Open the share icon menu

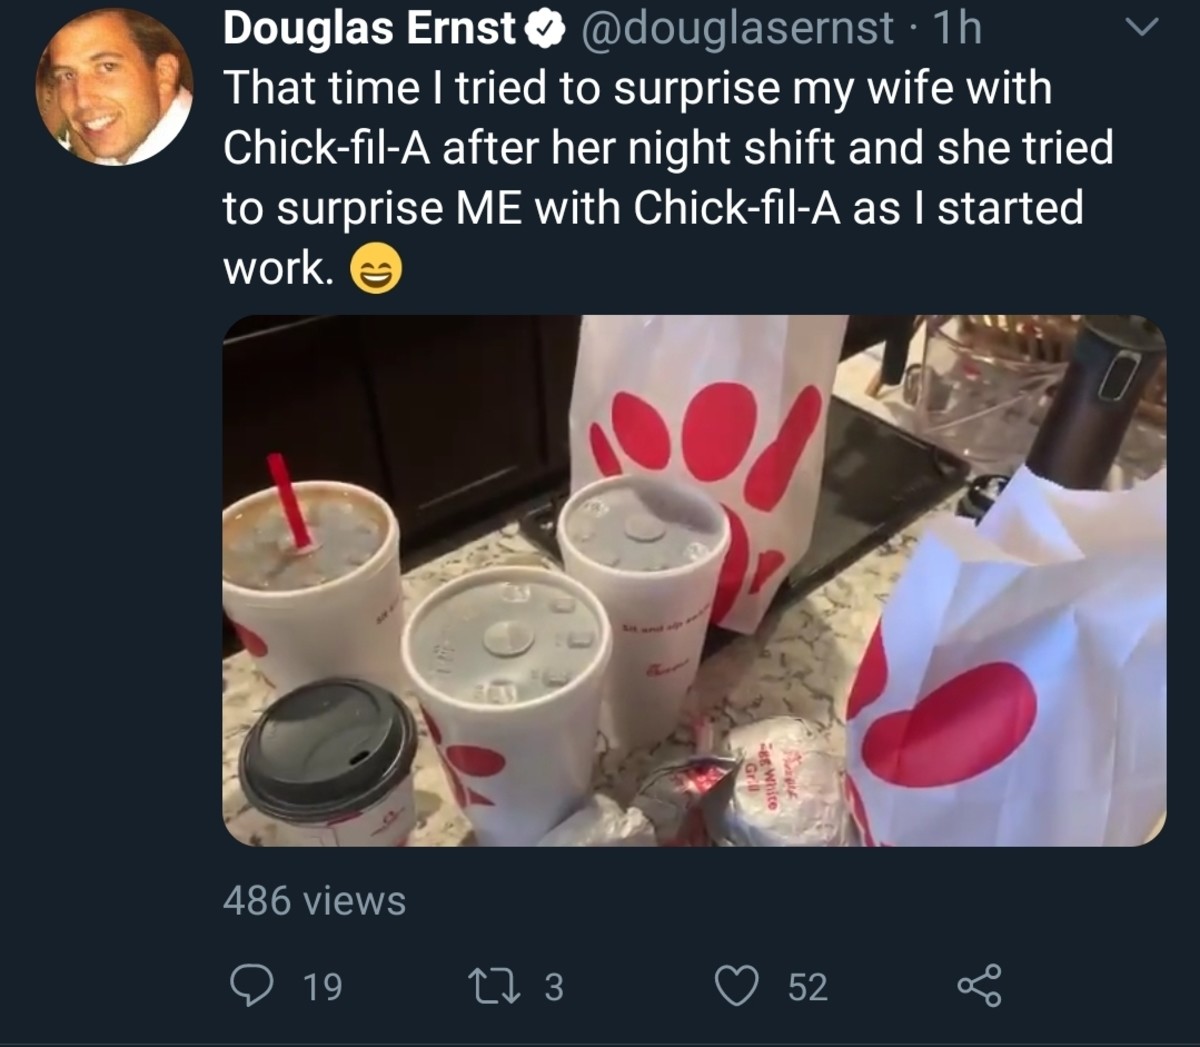tap(978, 986)
